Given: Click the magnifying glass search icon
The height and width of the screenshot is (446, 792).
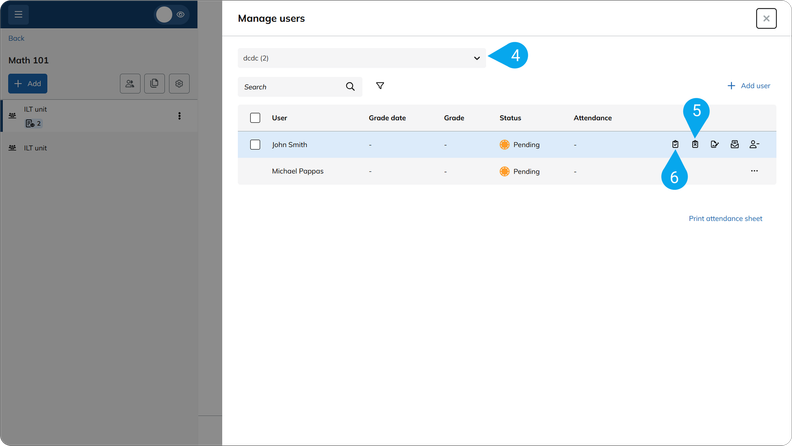Looking at the screenshot, I should coord(350,87).
